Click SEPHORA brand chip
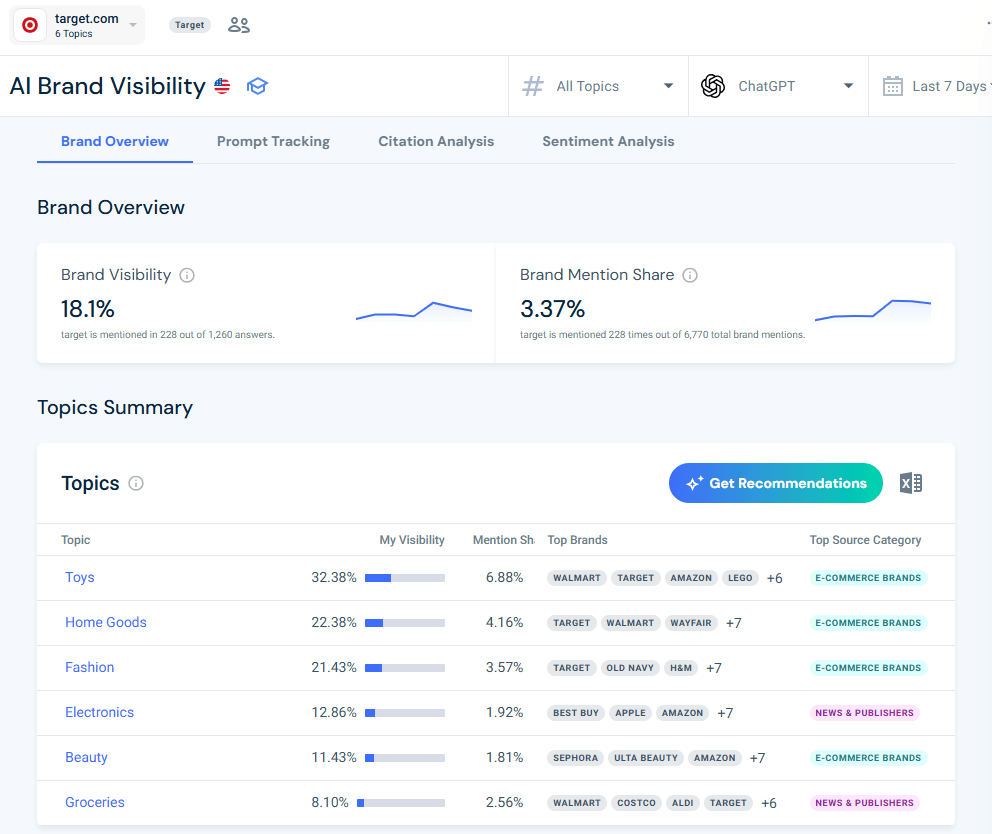 pos(575,757)
